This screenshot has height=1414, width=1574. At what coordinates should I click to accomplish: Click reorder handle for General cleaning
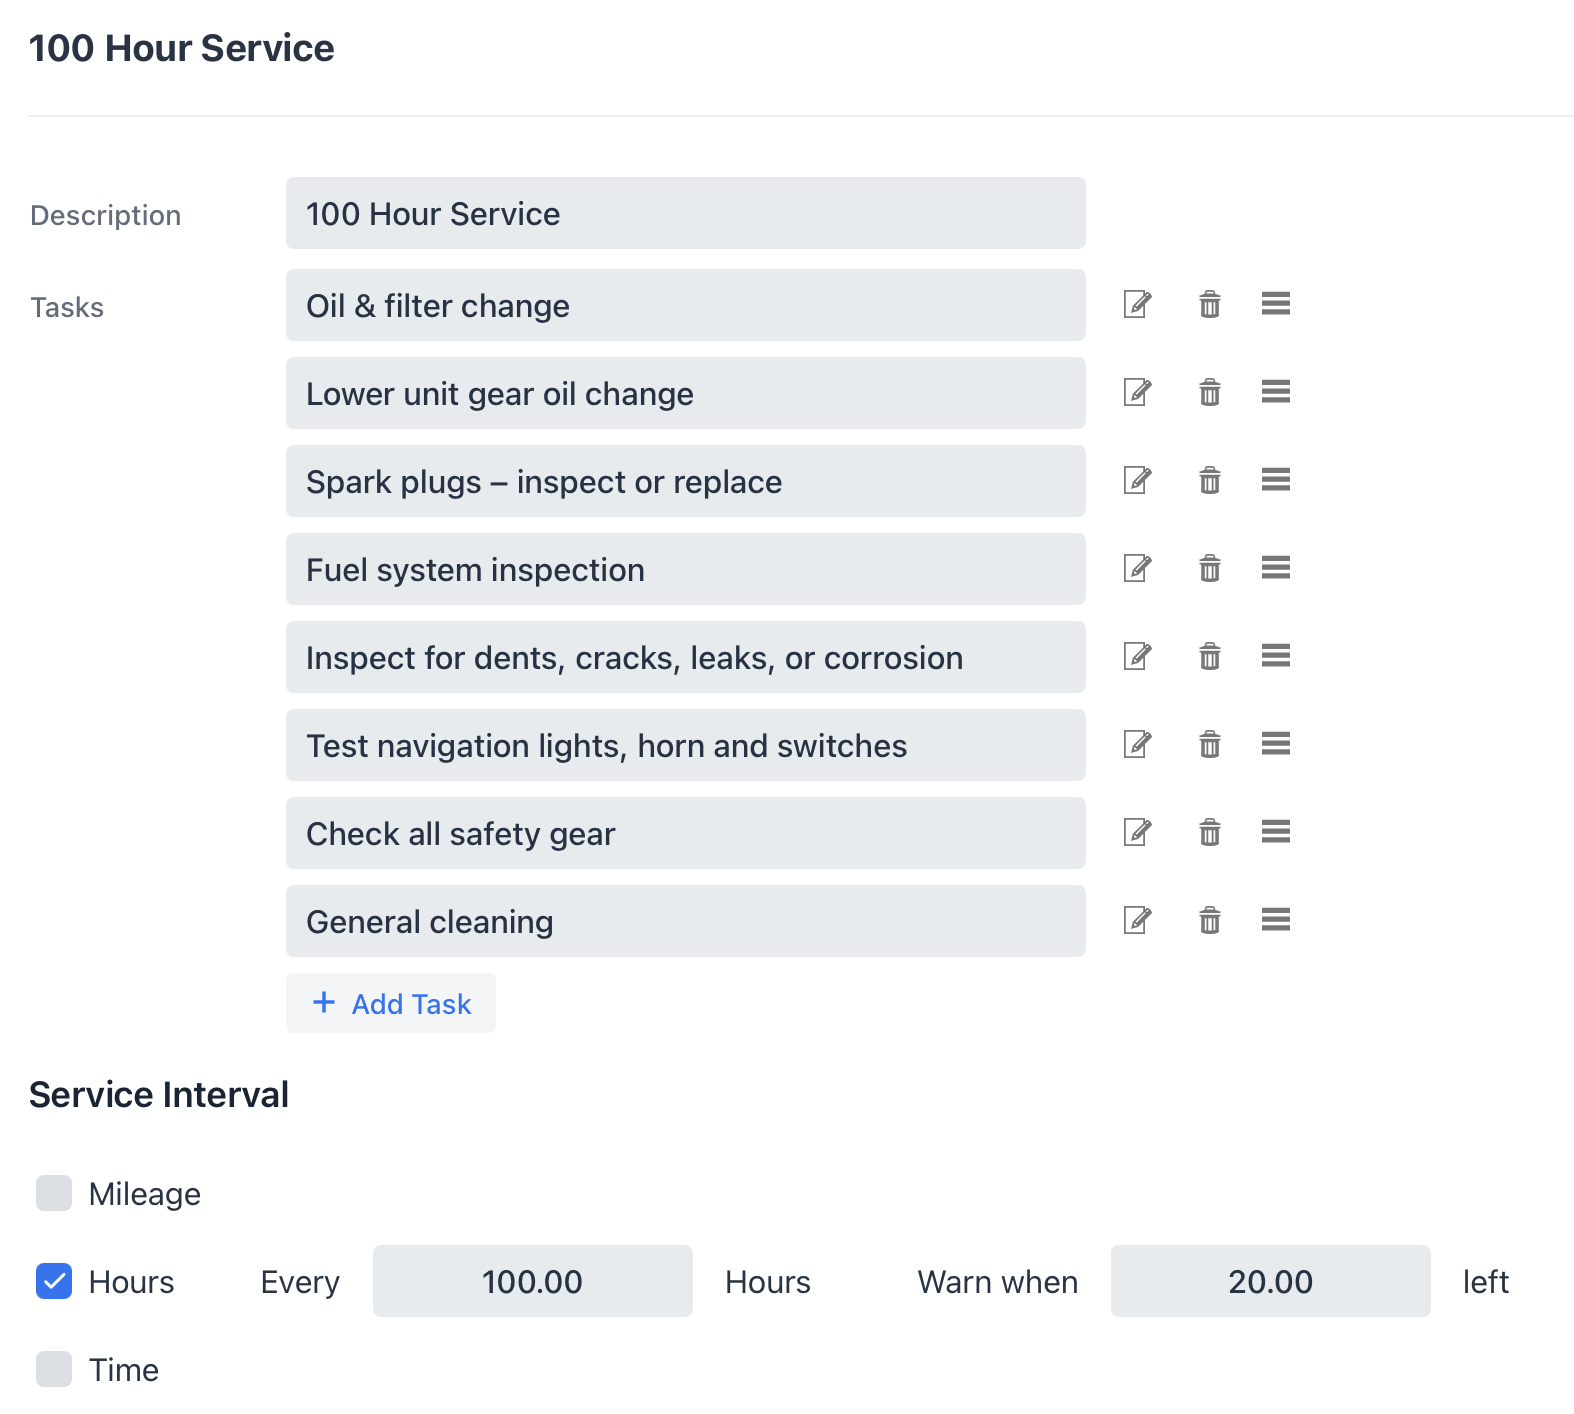[x=1276, y=919]
